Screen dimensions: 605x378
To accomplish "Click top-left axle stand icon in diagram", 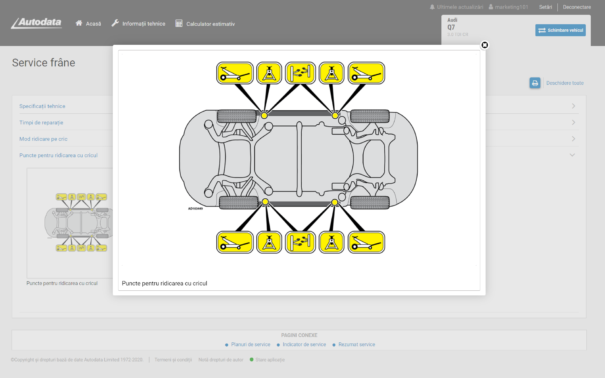I will click(x=269, y=73).
